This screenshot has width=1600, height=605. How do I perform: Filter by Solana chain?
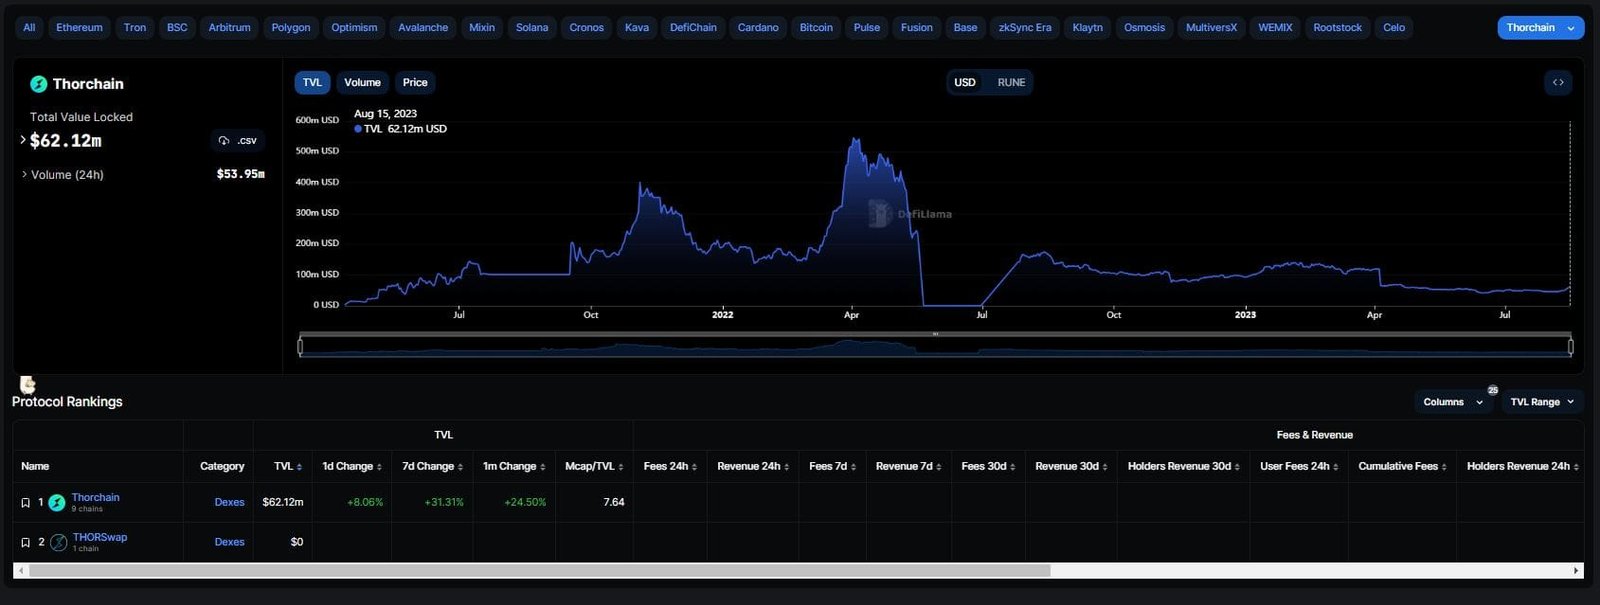pyautogui.click(x=532, y=28)
